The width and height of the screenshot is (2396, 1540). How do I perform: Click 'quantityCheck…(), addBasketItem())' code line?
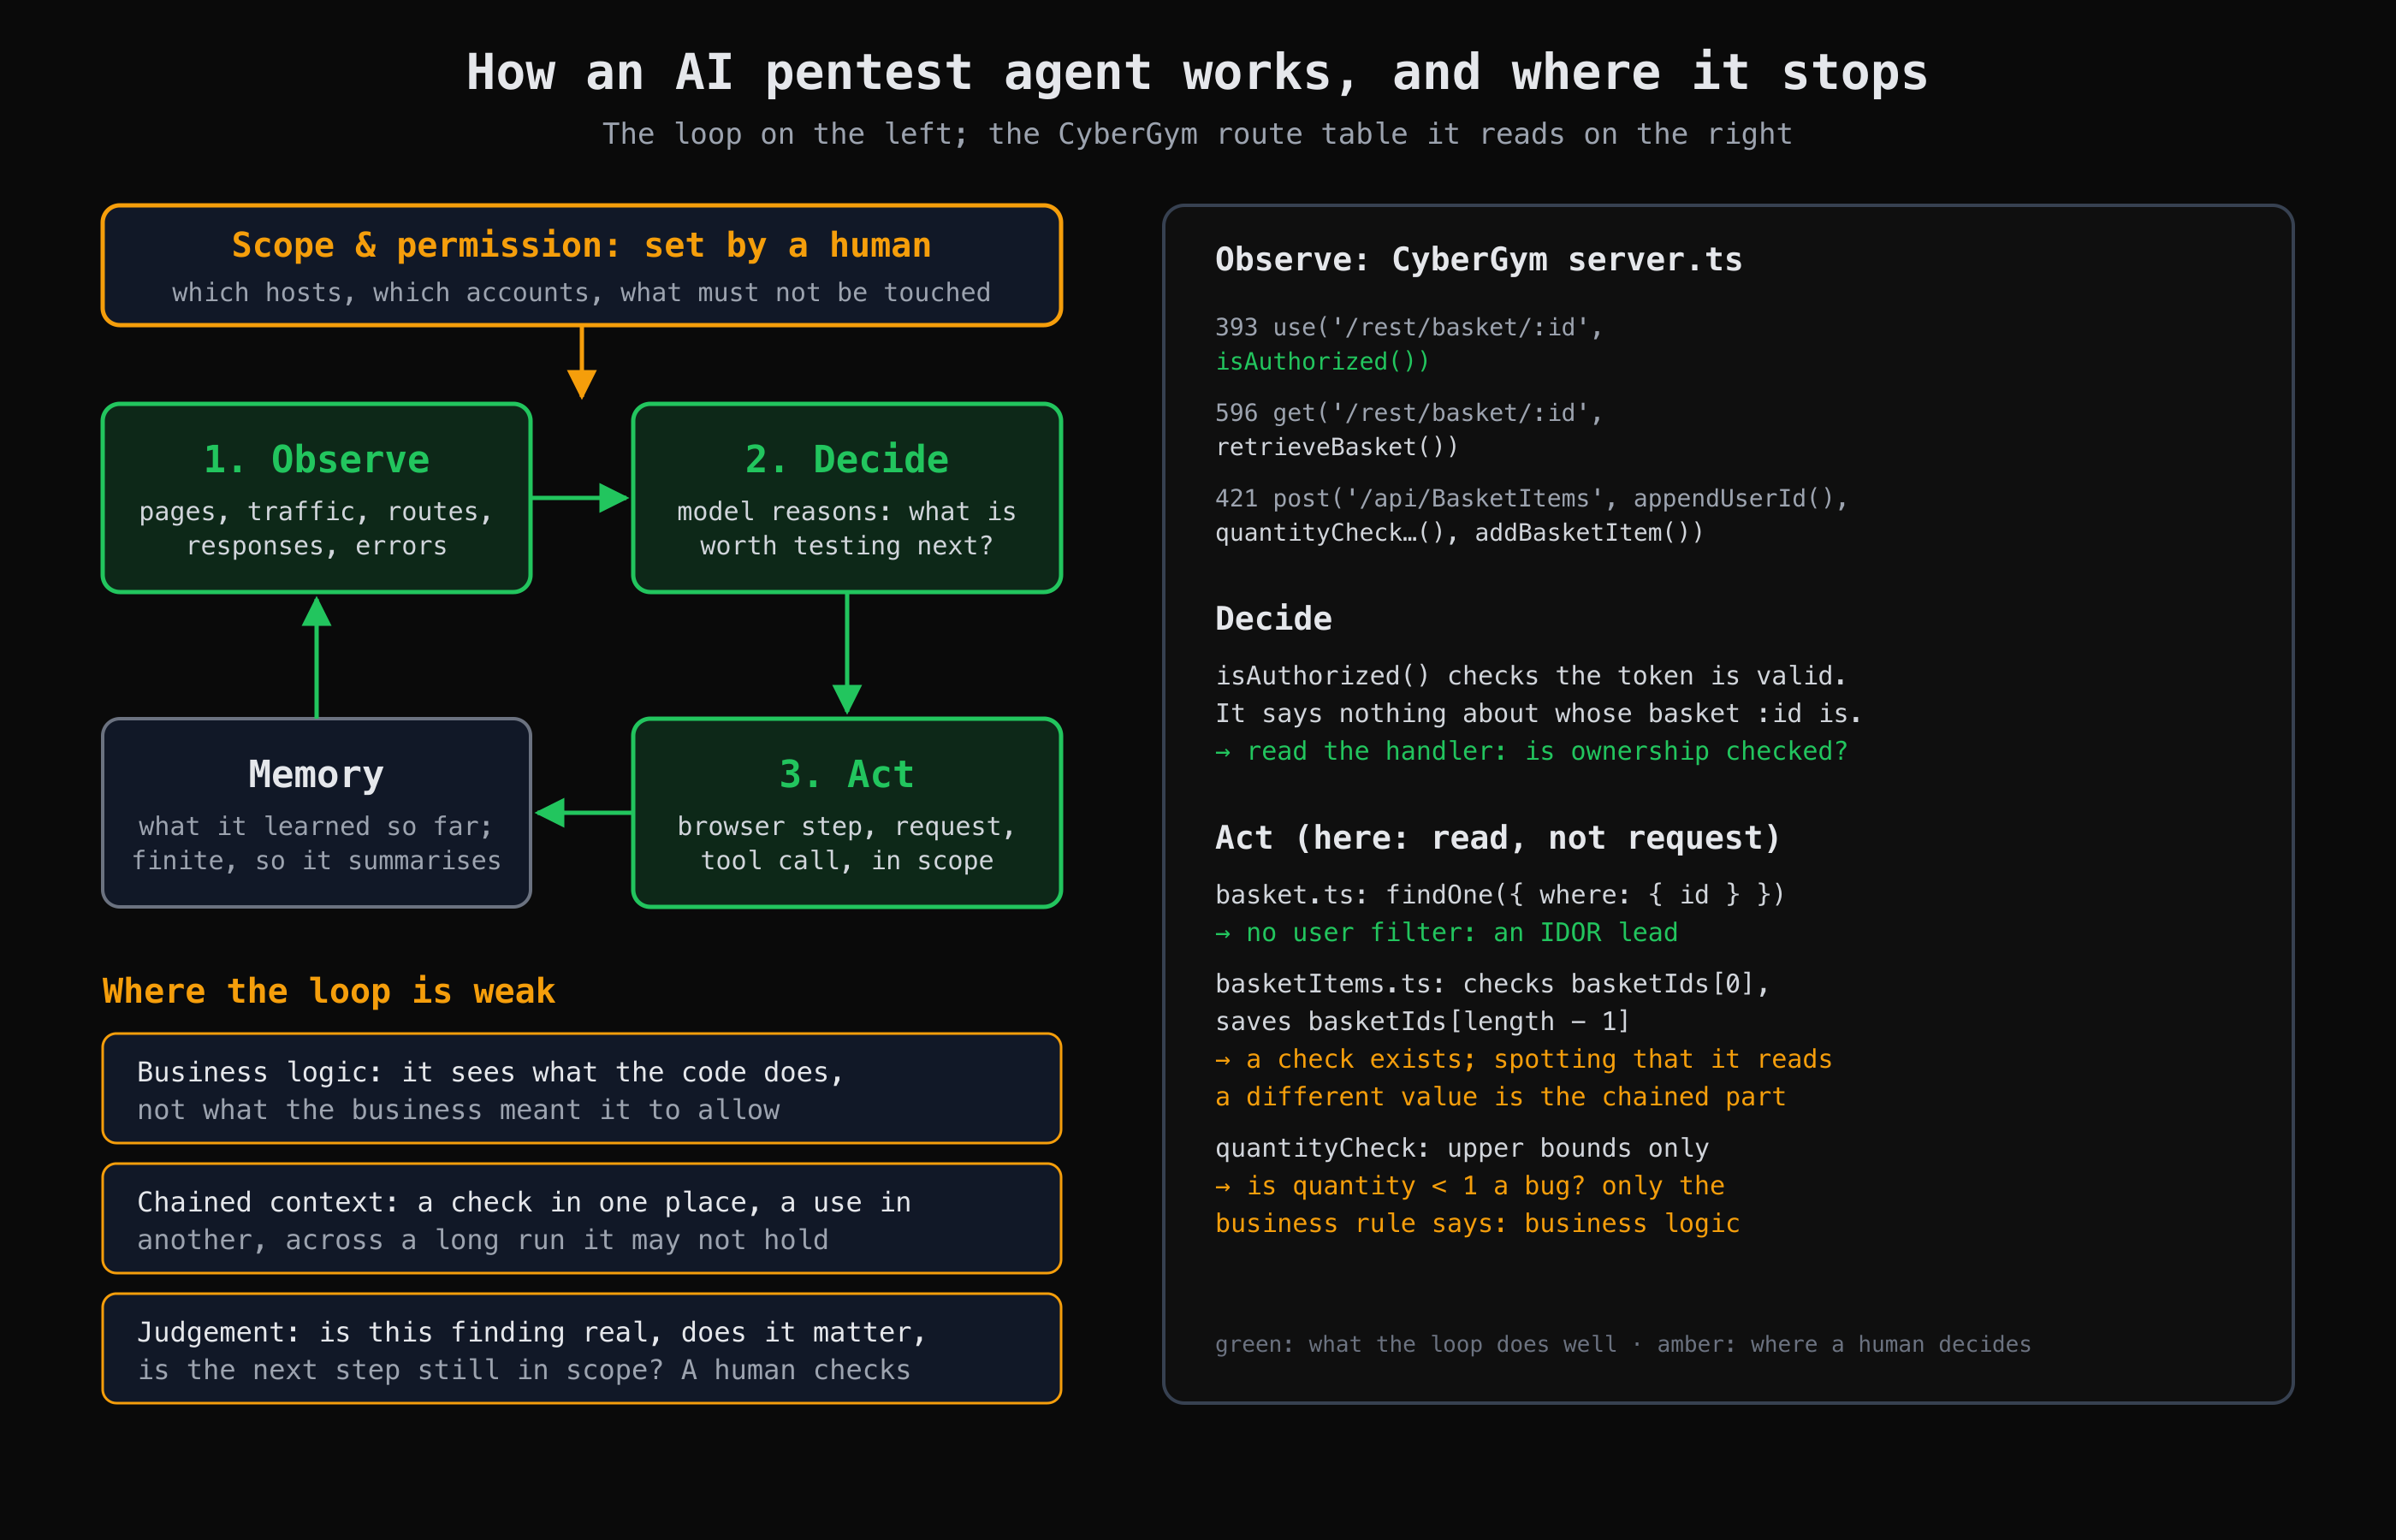tap(1460, 532)
